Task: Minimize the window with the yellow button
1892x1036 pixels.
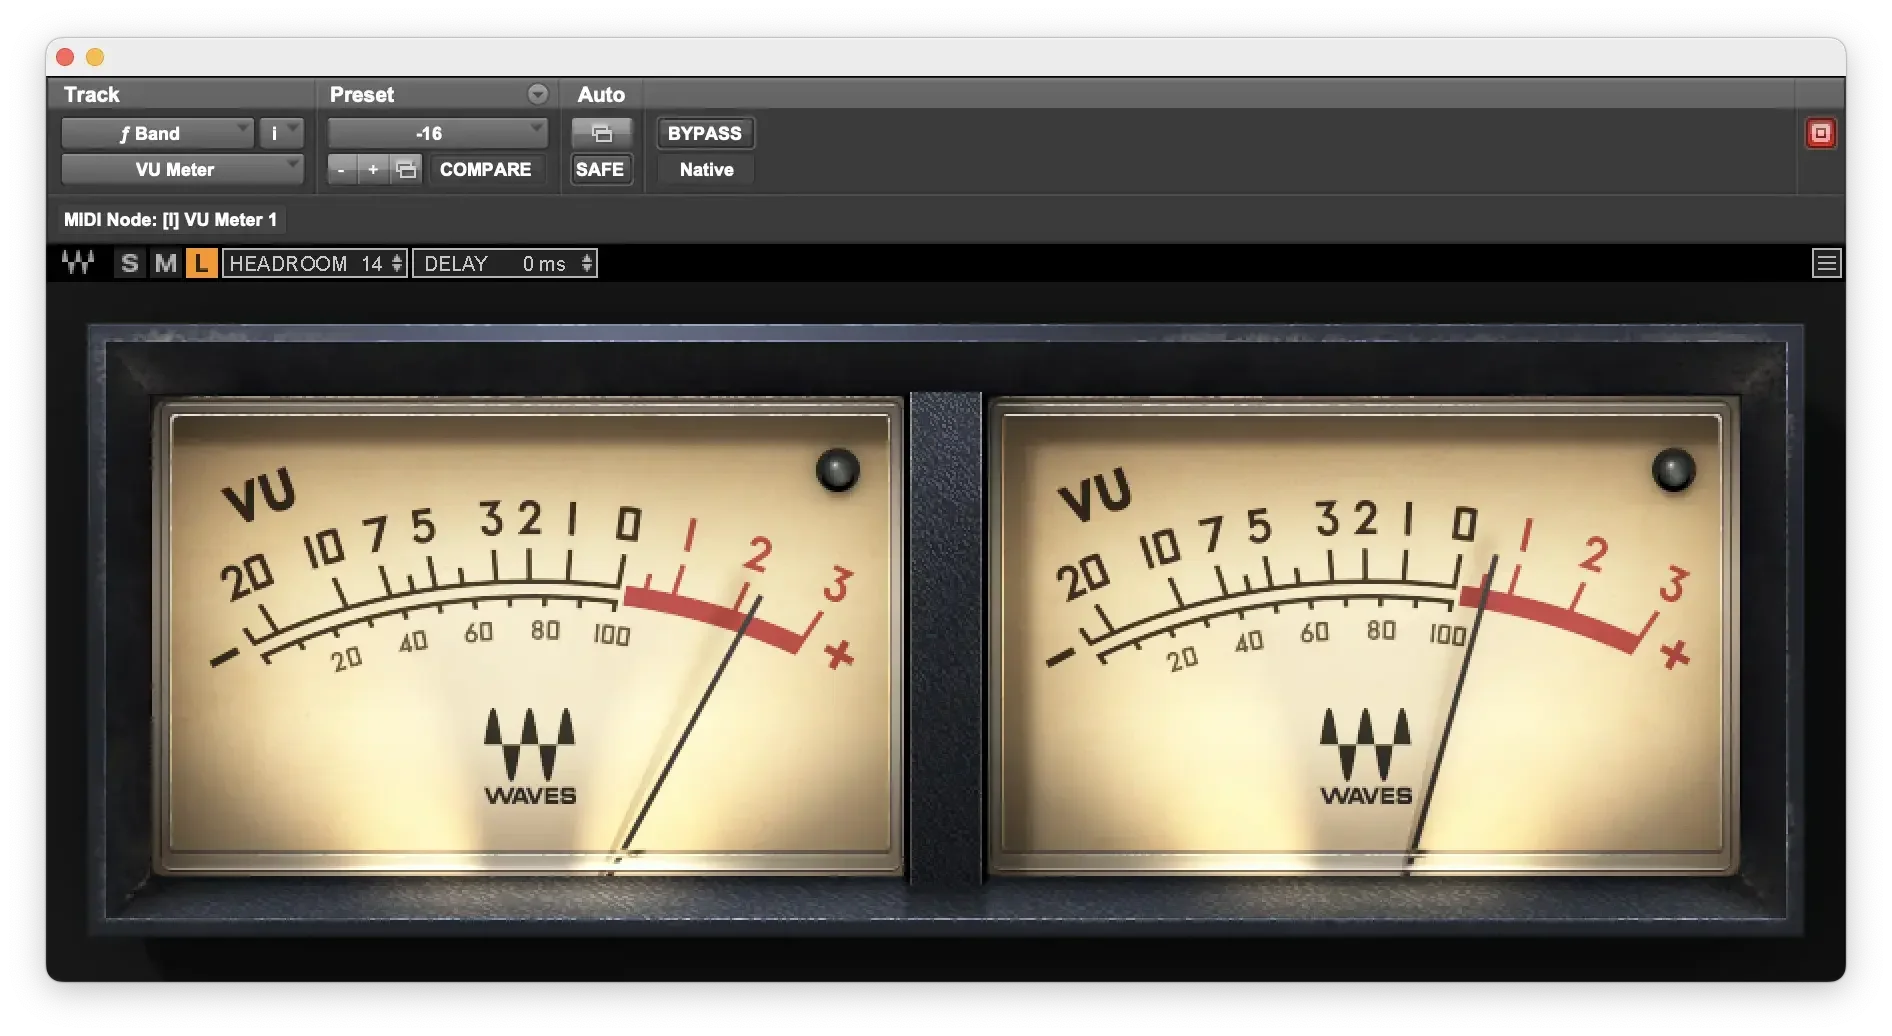Action: coord(95,57)
